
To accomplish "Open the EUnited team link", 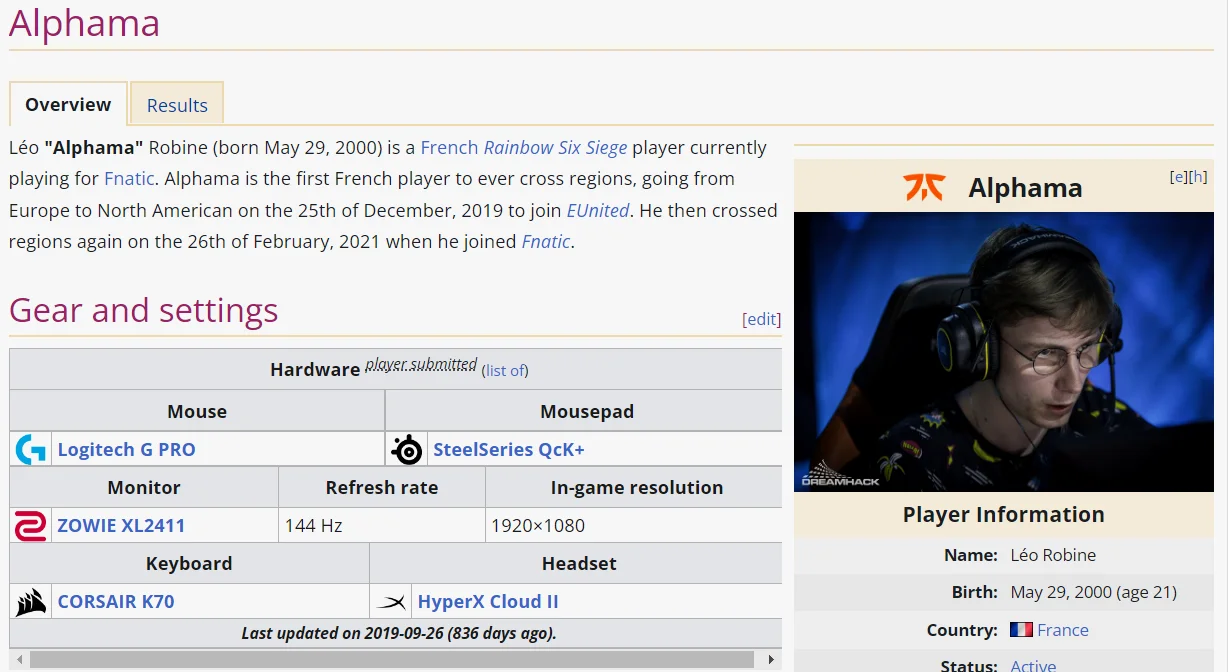I will tap(598, 210).
